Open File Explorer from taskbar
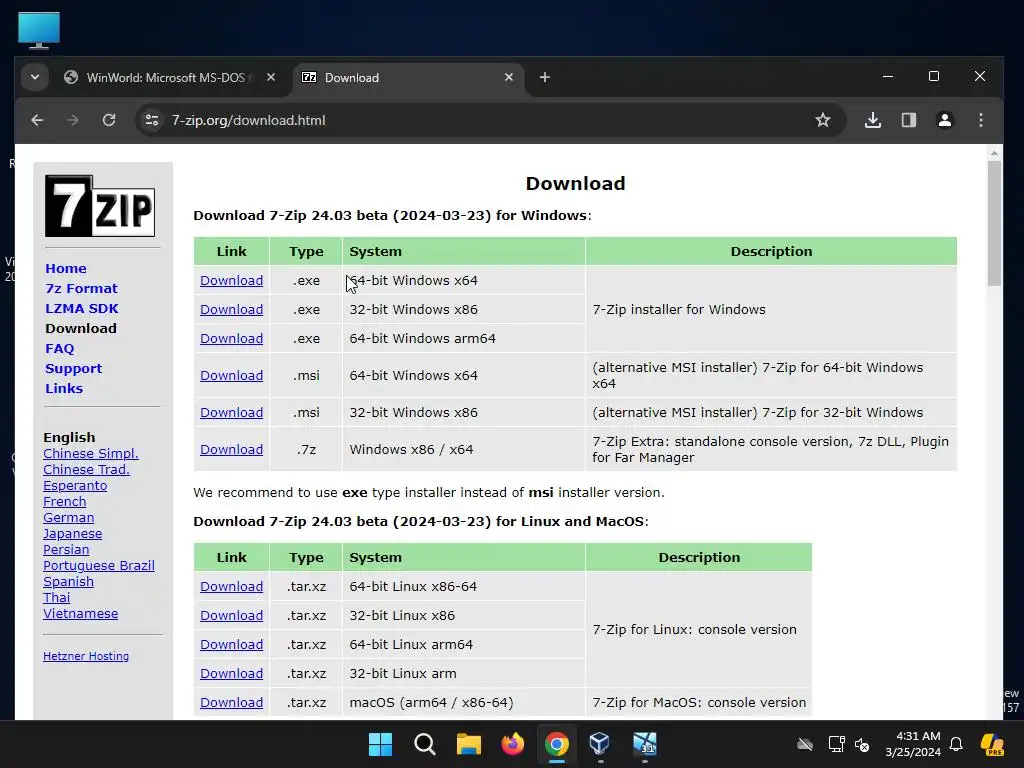 tap(468, 744)
